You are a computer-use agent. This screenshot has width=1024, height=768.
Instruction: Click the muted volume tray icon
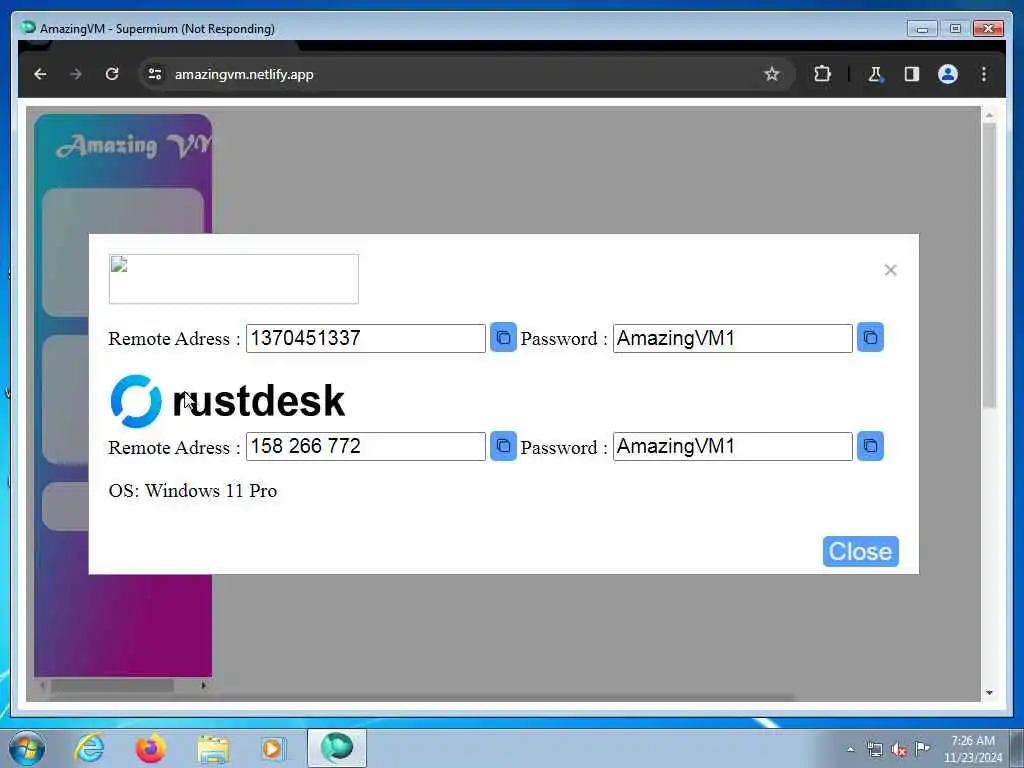click(x=899, y=750)
